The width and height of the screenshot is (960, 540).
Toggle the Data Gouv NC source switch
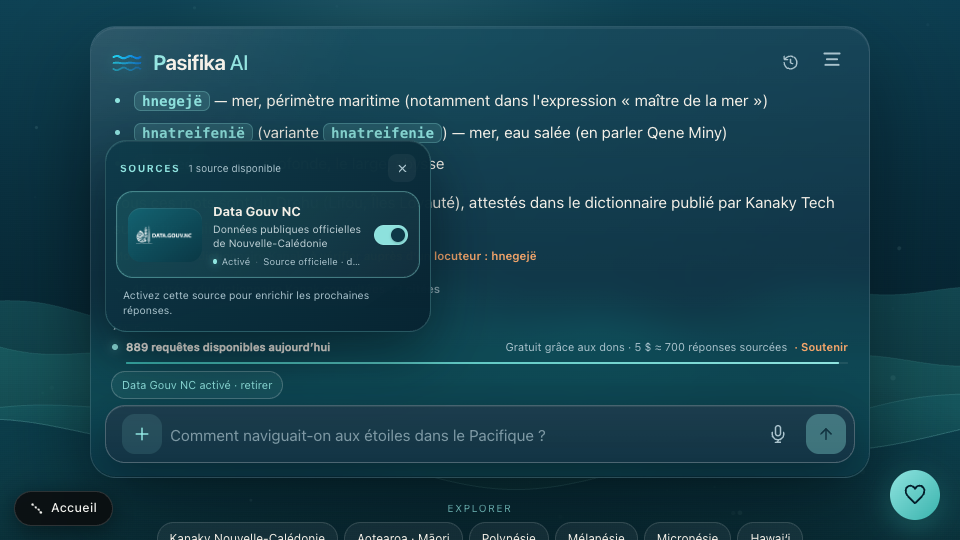click(391, 235)
